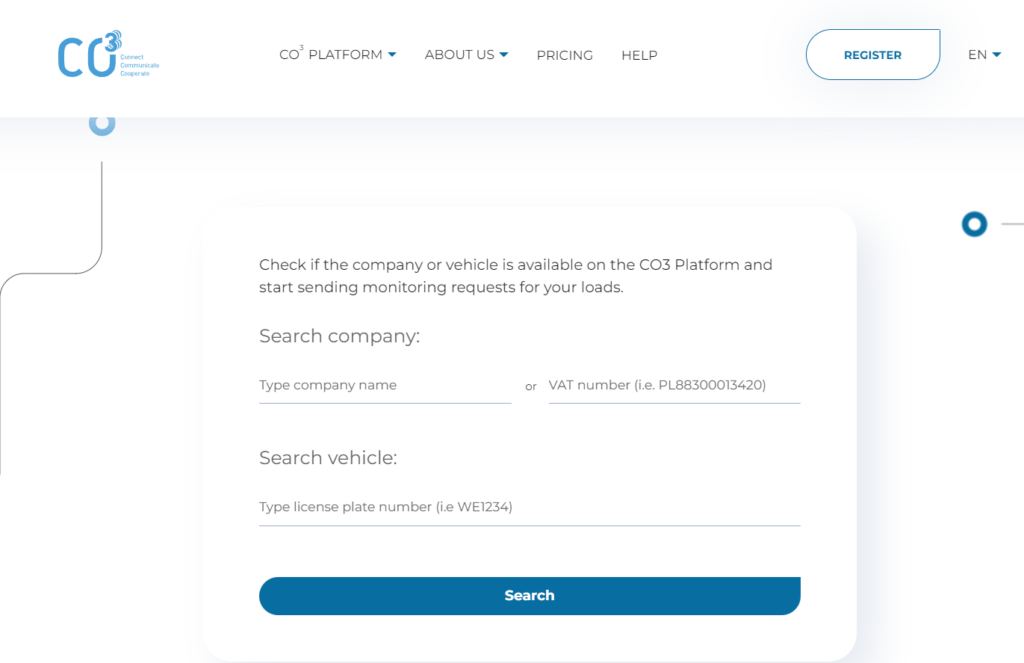Click the Search company heading
1024x663 pixels.
point(339,336)
